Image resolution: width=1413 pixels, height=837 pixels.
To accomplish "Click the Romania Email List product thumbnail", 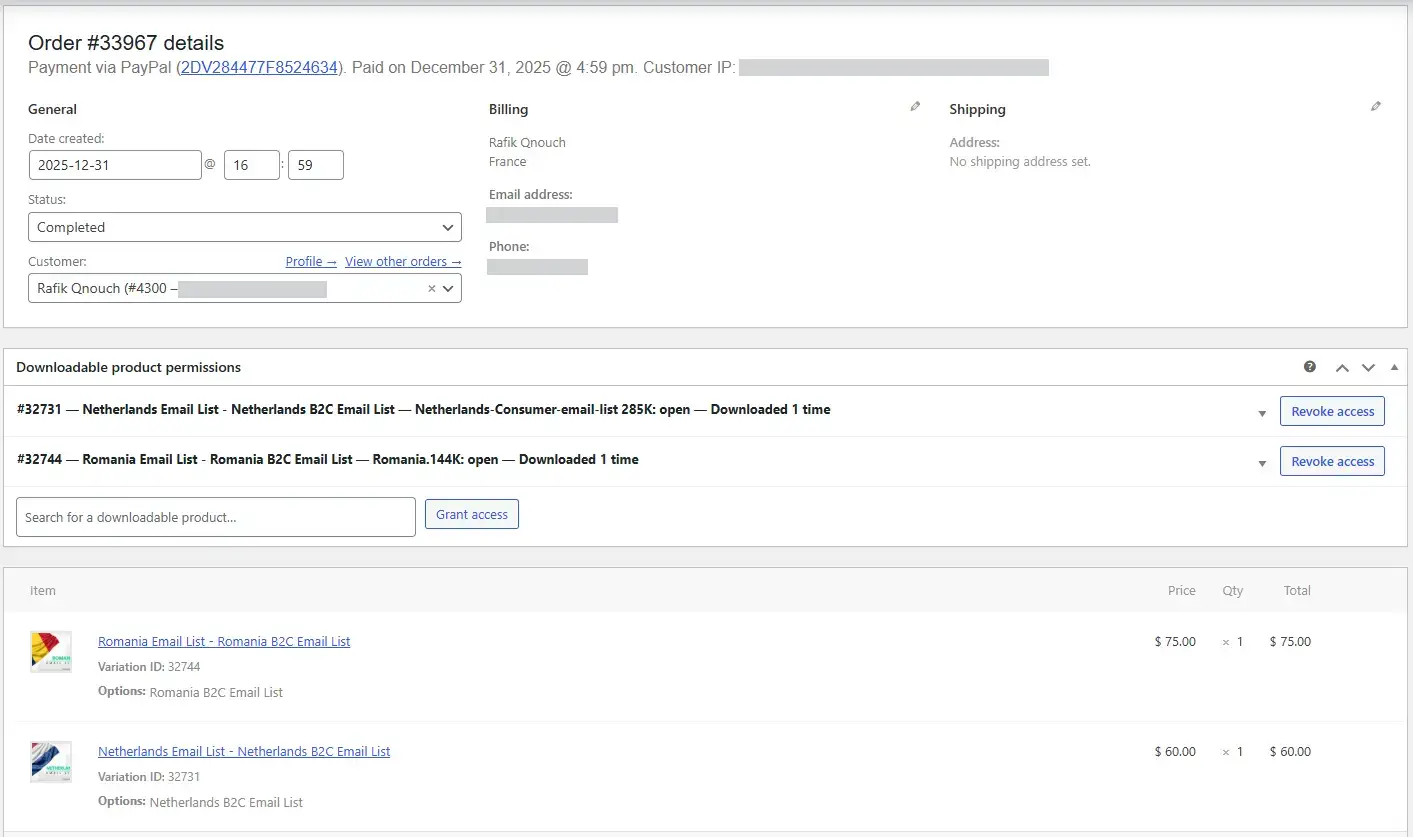I will (51, 652).
